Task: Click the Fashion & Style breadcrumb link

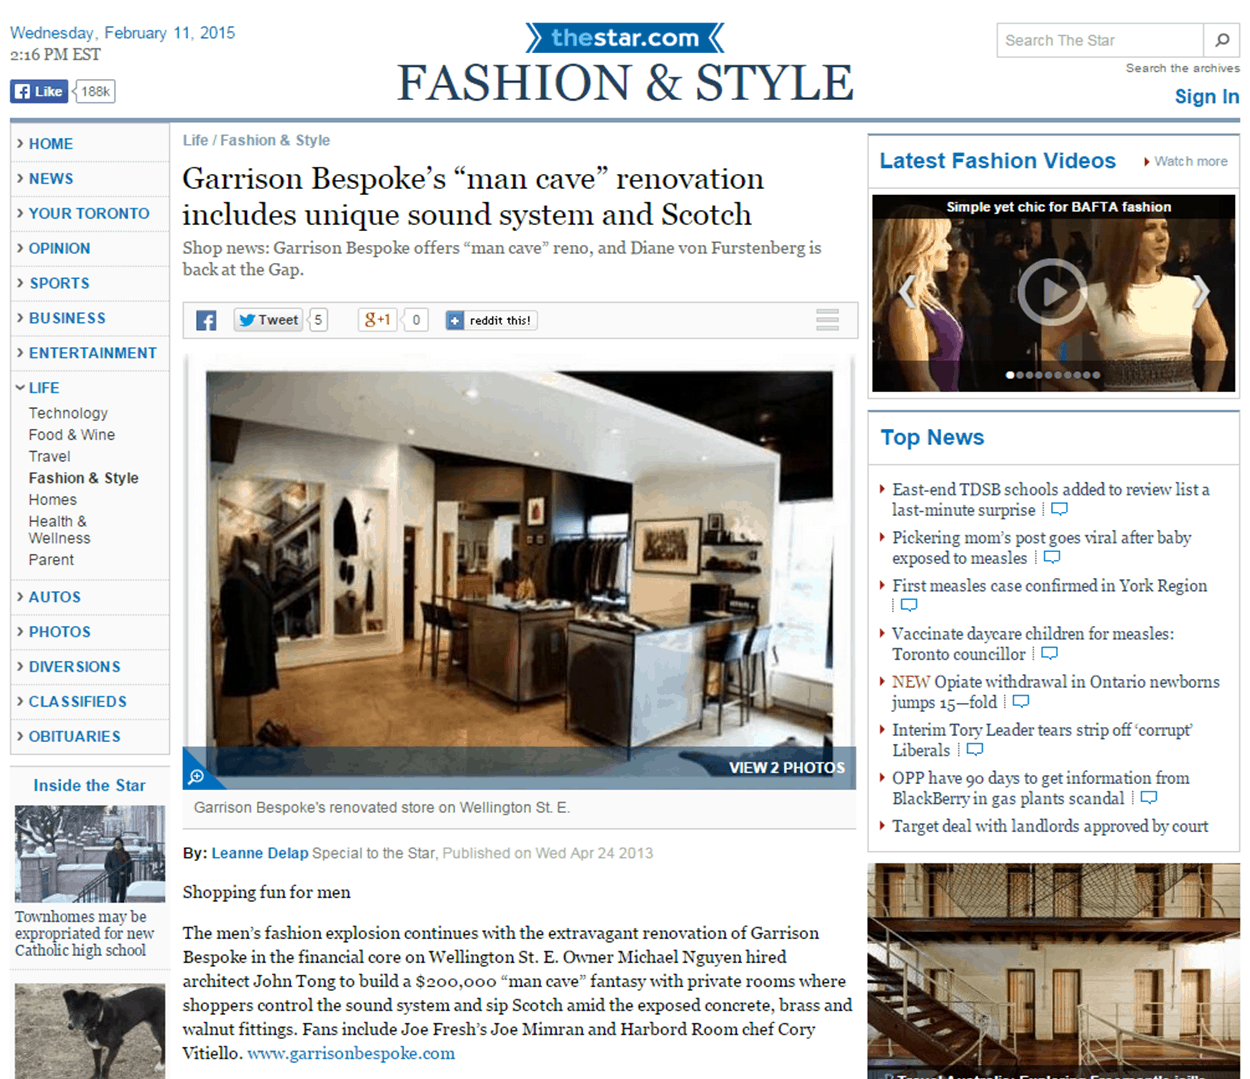Action: coord(275,140)
